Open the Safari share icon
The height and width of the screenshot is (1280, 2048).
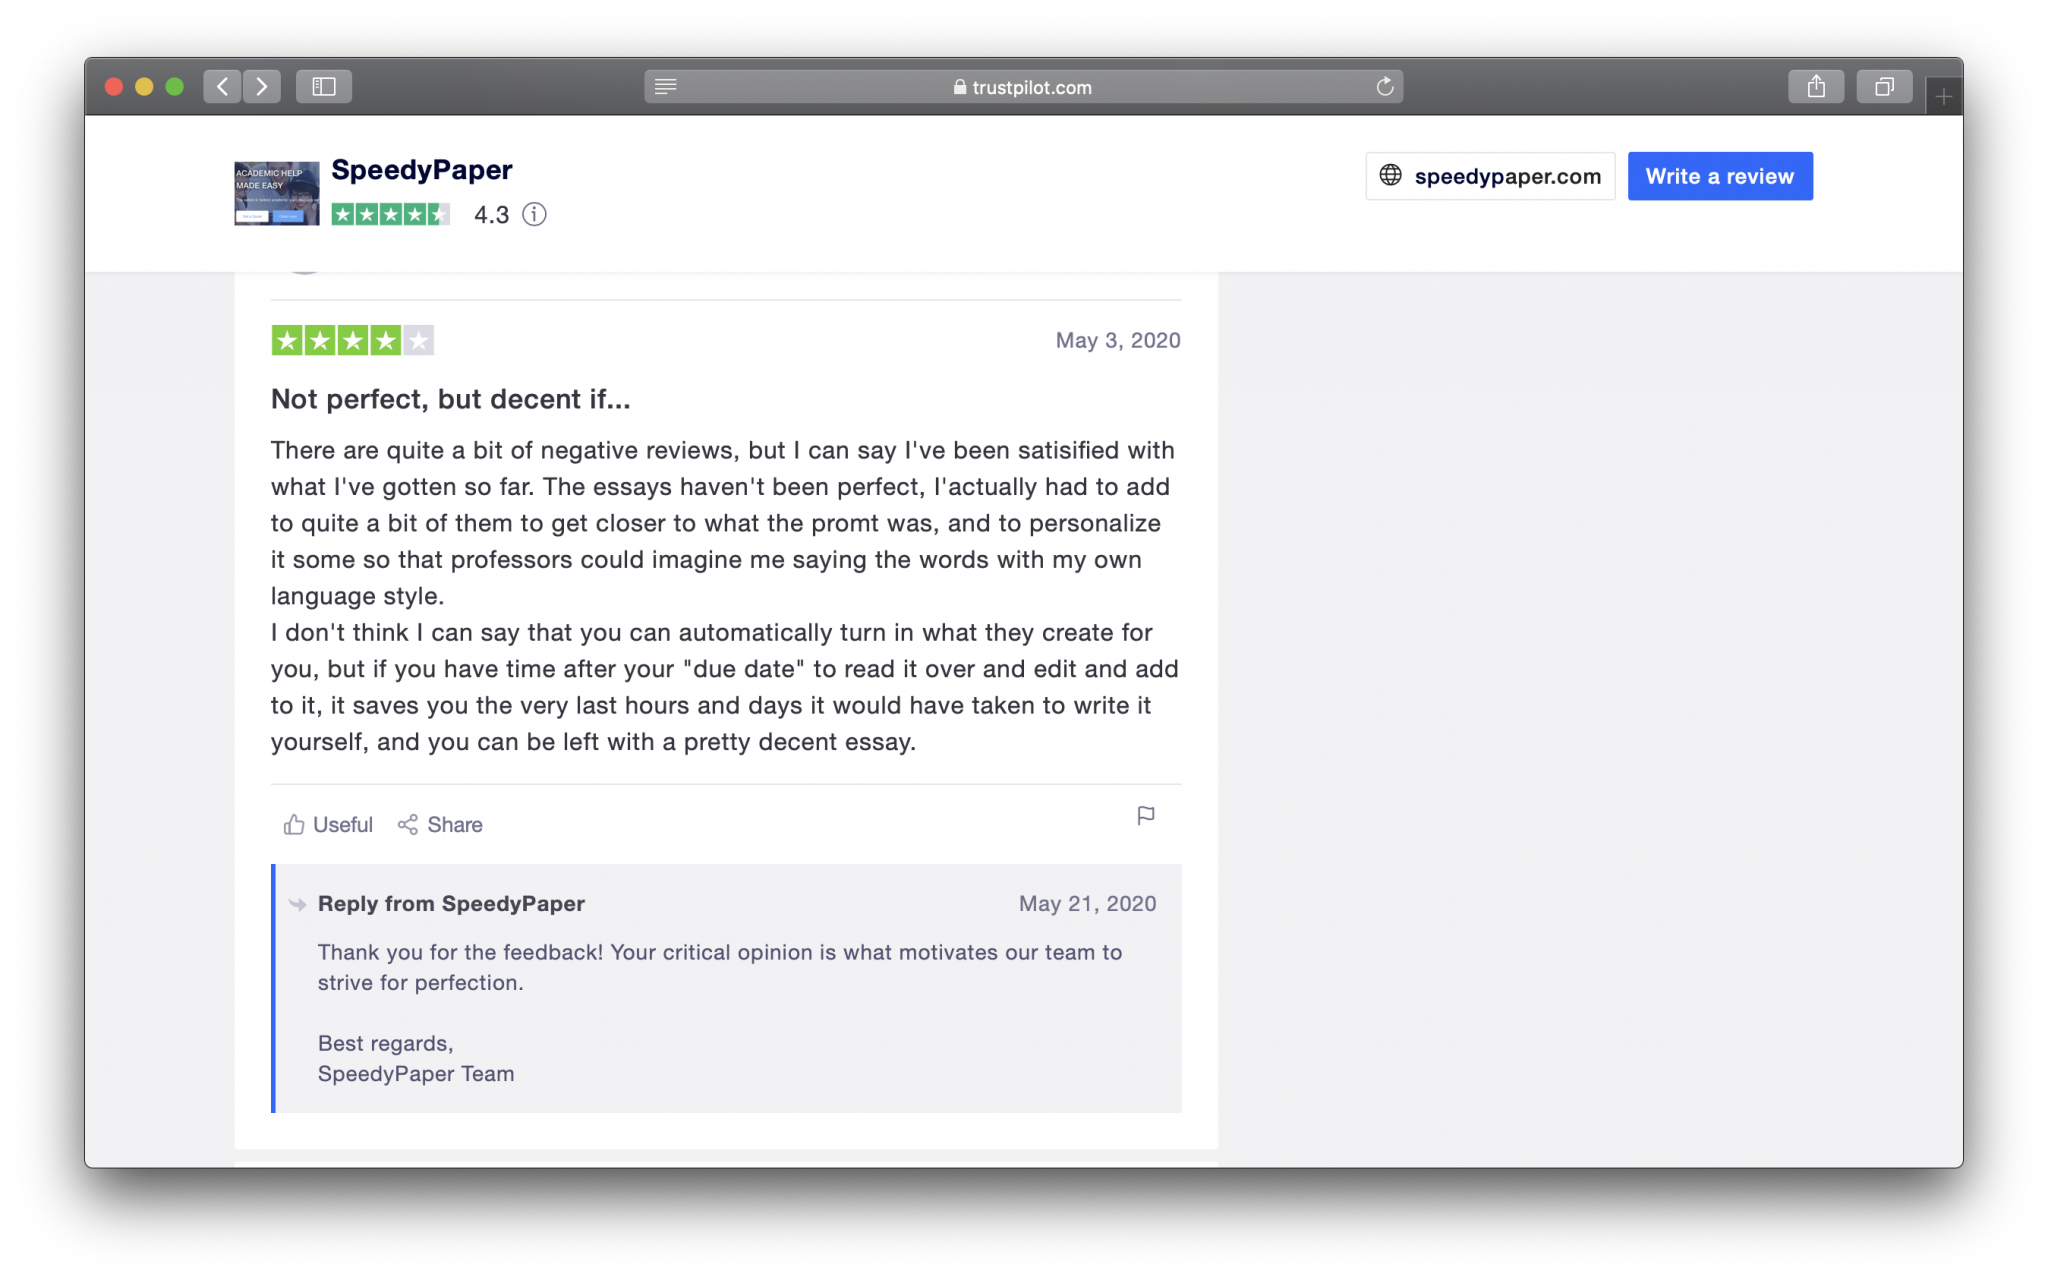1816,87
